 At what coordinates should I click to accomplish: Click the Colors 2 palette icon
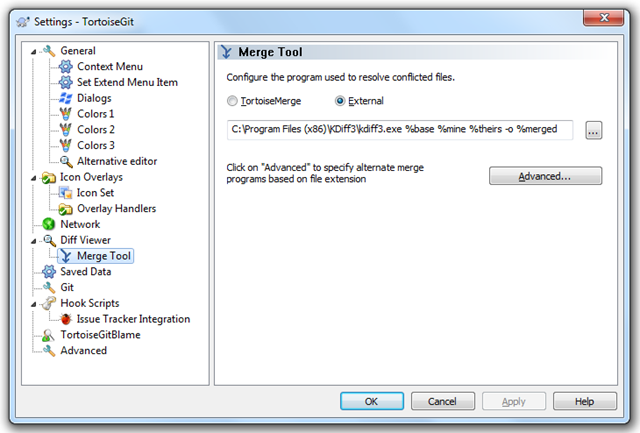coord(66,130)
